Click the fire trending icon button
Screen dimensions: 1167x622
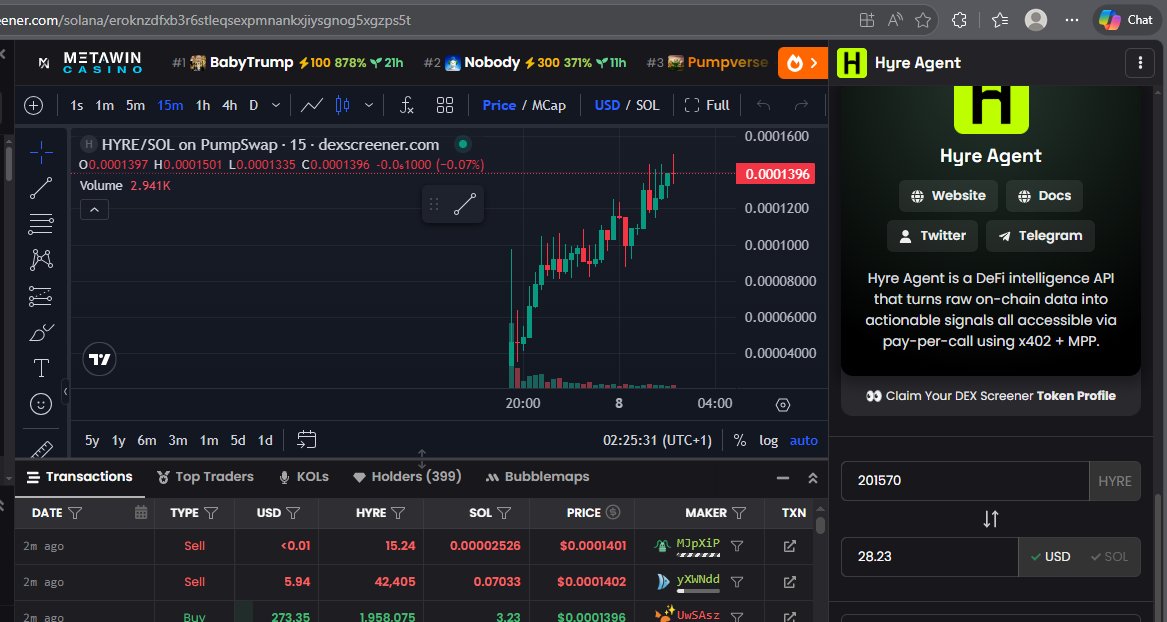coord(802,63)
